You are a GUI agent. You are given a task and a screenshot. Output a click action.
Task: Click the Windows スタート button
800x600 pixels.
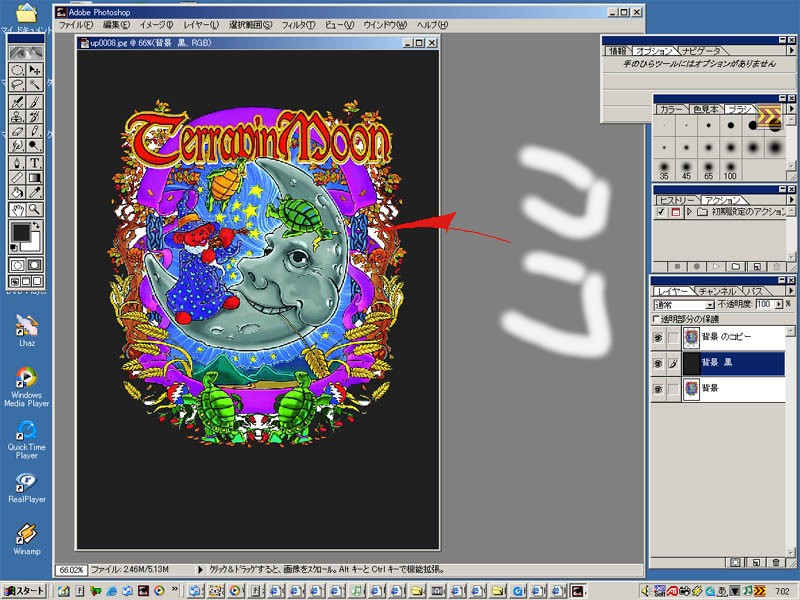tap(24, 590)
